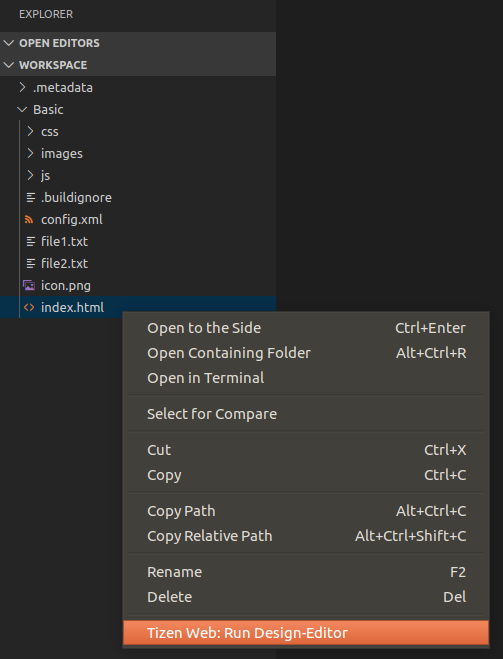Open the .buildignore file name
The image size is (503, 659).
coord(76,198)
